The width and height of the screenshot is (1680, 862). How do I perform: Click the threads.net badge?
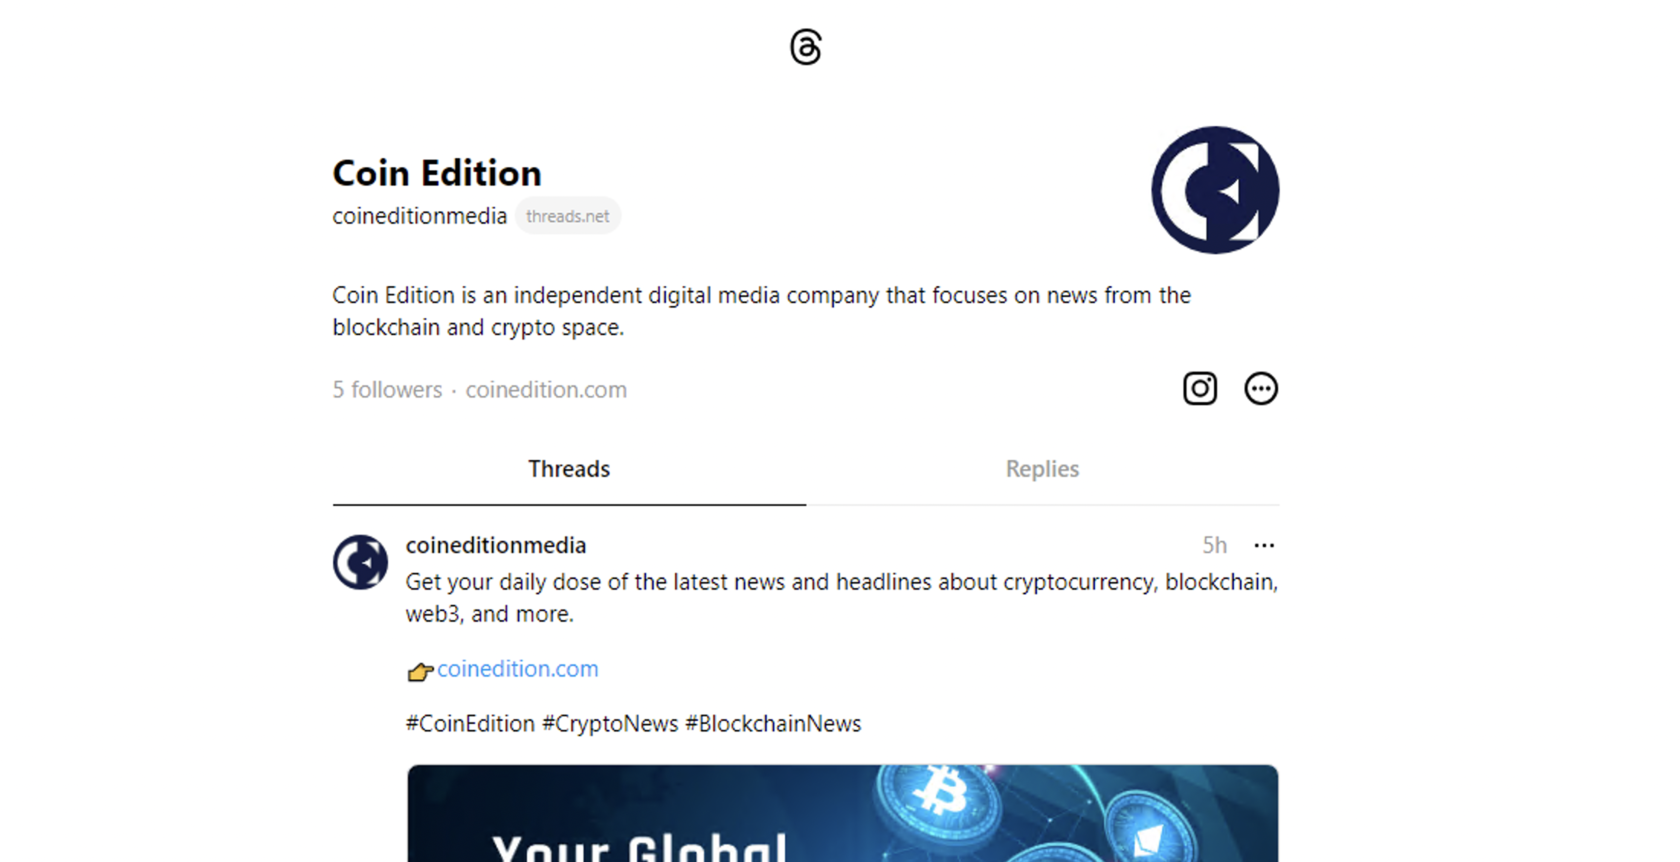click(568, 216)
